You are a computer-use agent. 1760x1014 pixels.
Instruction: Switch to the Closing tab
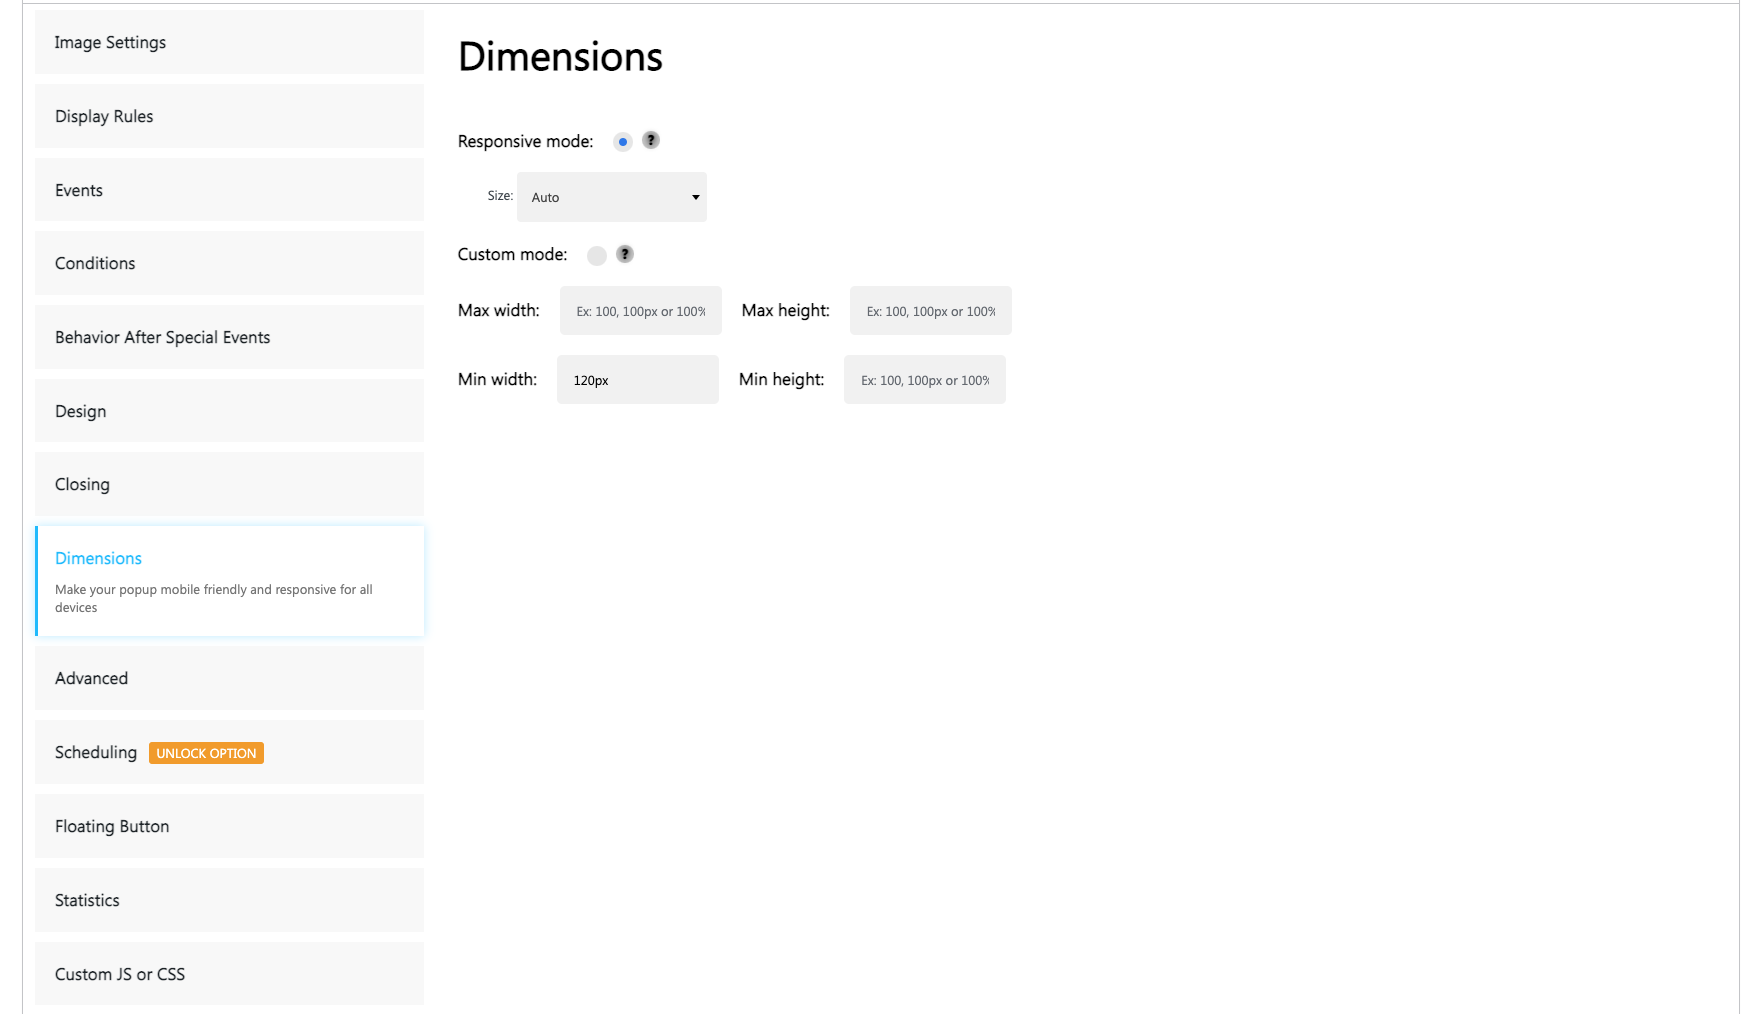click(229, 484)
